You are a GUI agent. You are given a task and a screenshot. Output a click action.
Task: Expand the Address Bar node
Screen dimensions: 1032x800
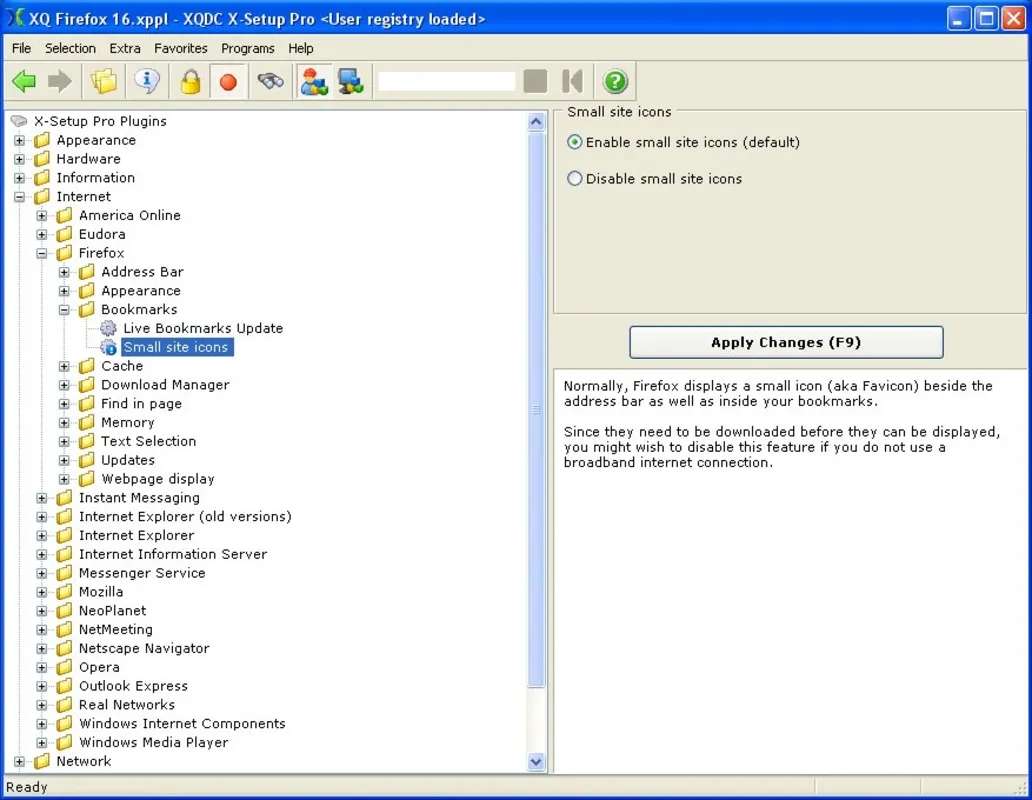pos(64,272)
